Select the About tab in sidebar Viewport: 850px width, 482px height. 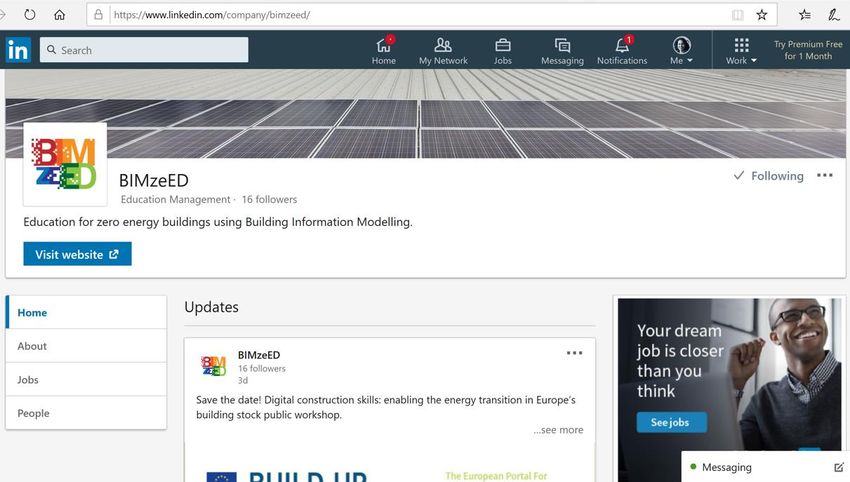click(x=86, y=346)
